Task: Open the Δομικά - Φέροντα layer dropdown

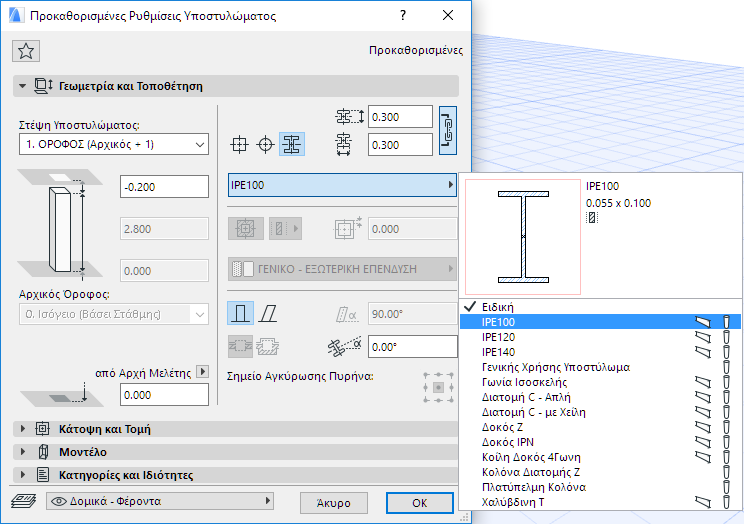Action: click(160, 501)
